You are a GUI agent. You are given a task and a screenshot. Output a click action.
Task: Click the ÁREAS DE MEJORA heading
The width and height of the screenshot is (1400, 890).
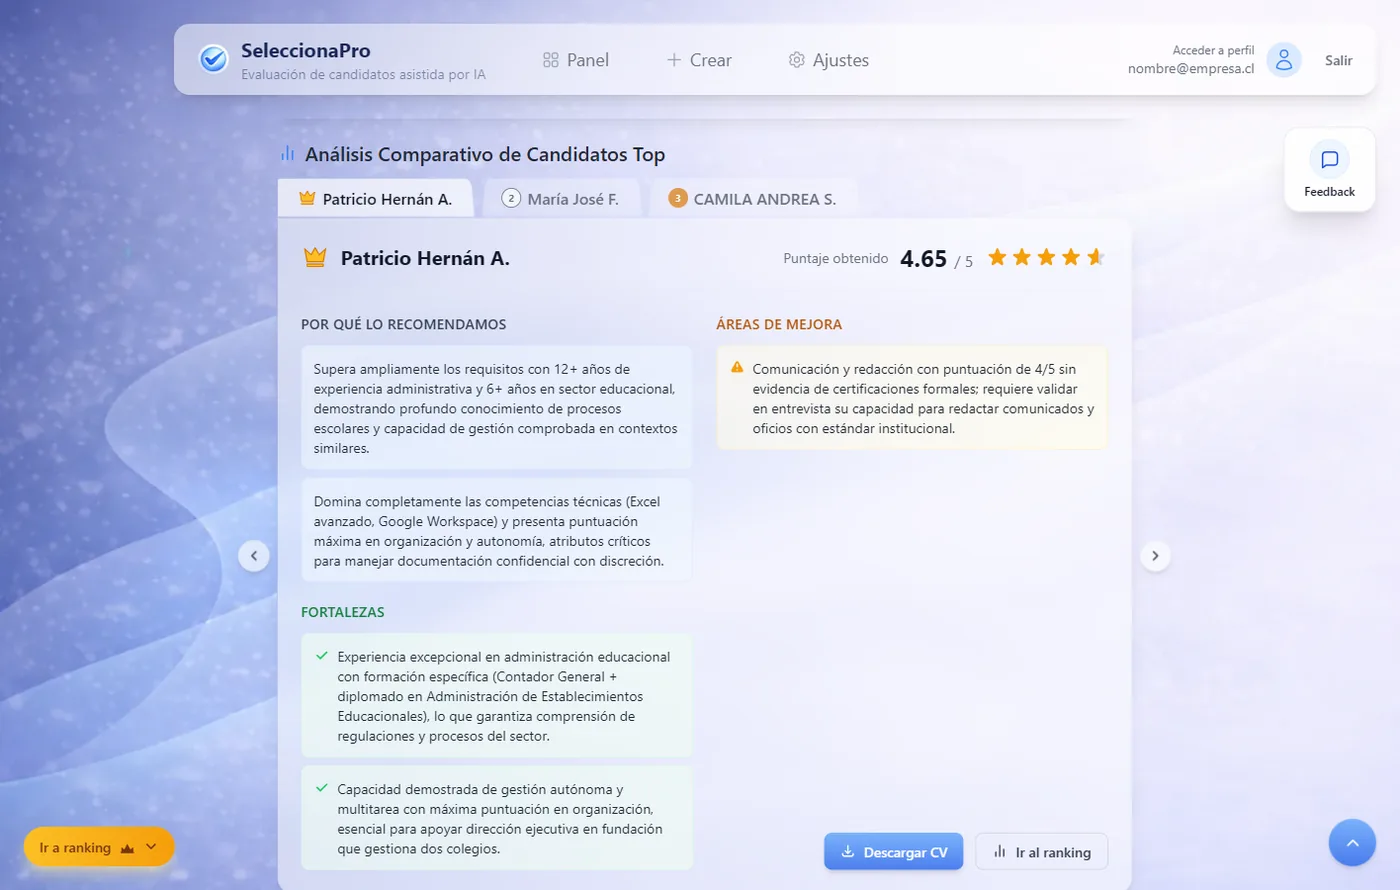(x=779, y=324)
